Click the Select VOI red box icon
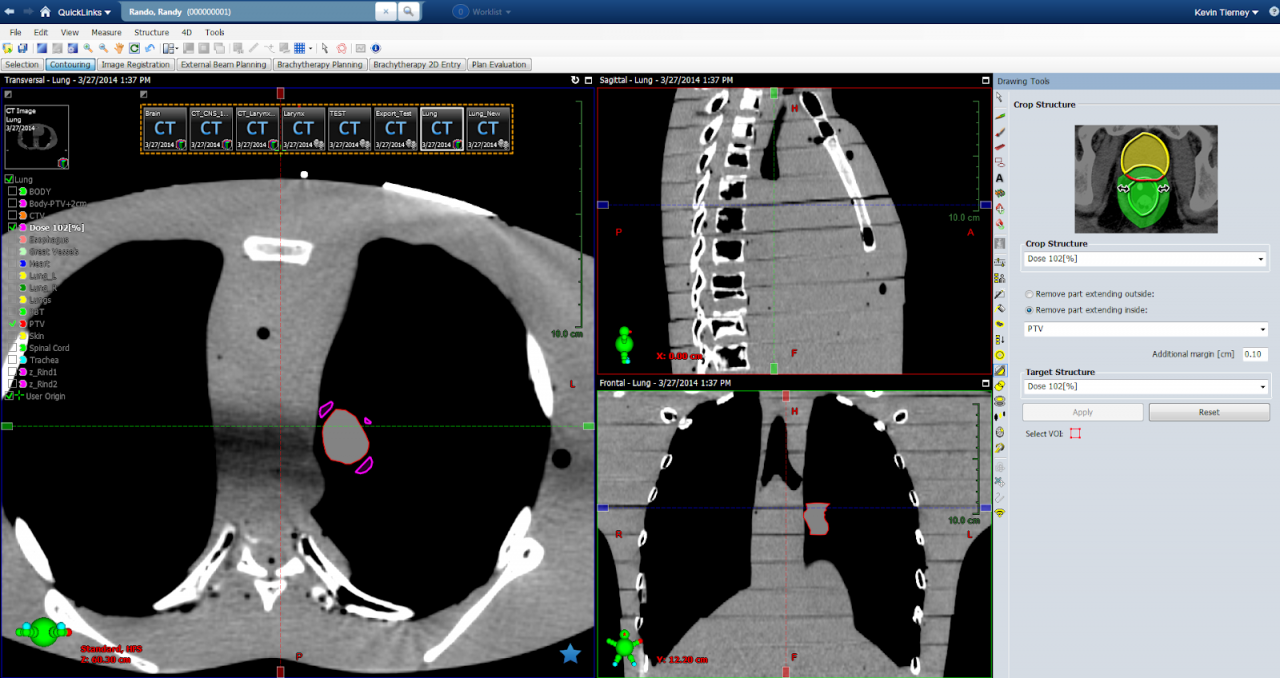This screenshot has height=678, width=1280. 1075,434
